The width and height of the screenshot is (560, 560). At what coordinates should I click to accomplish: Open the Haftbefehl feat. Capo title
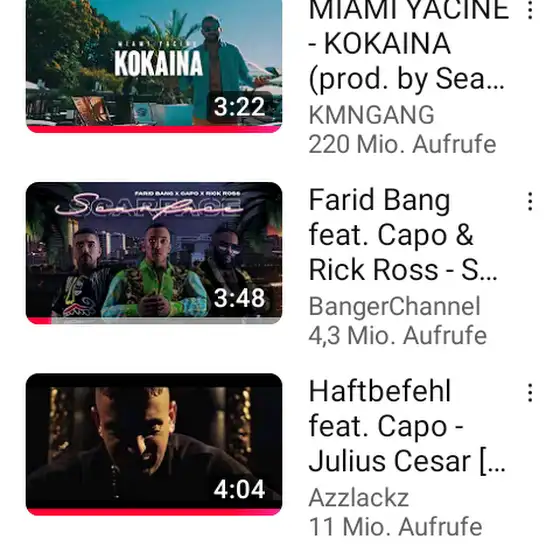click(407, 426)
